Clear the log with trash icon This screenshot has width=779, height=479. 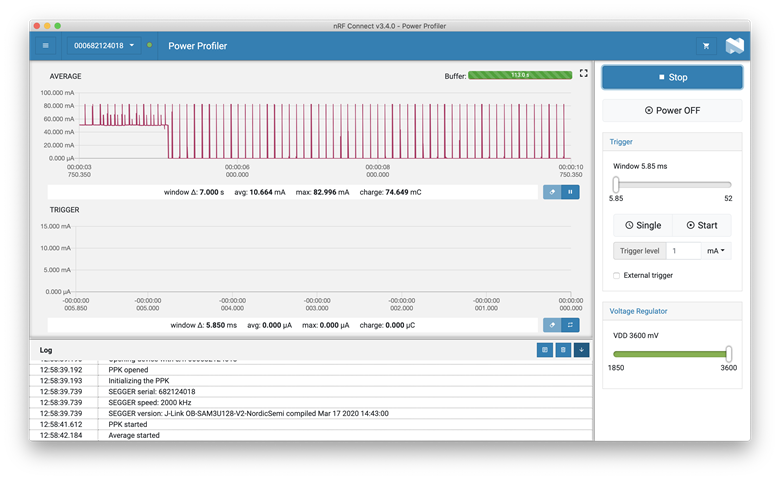click(x=563, y=350)
